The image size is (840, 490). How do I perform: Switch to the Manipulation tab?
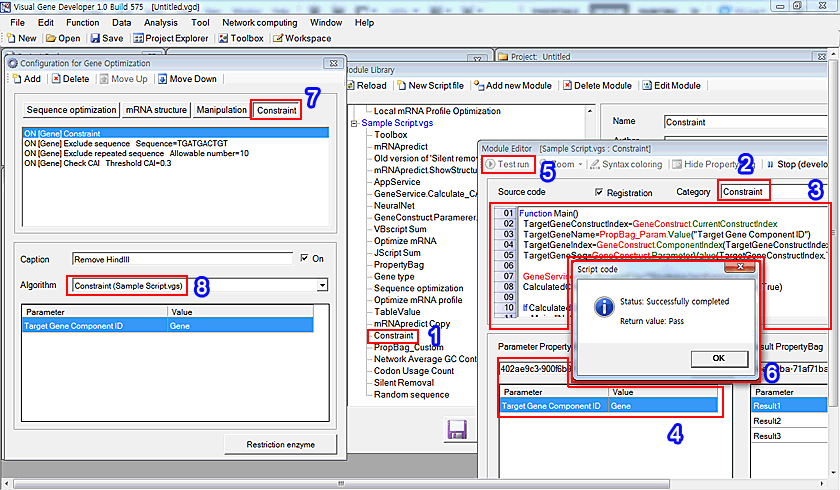tap(221, 110)
